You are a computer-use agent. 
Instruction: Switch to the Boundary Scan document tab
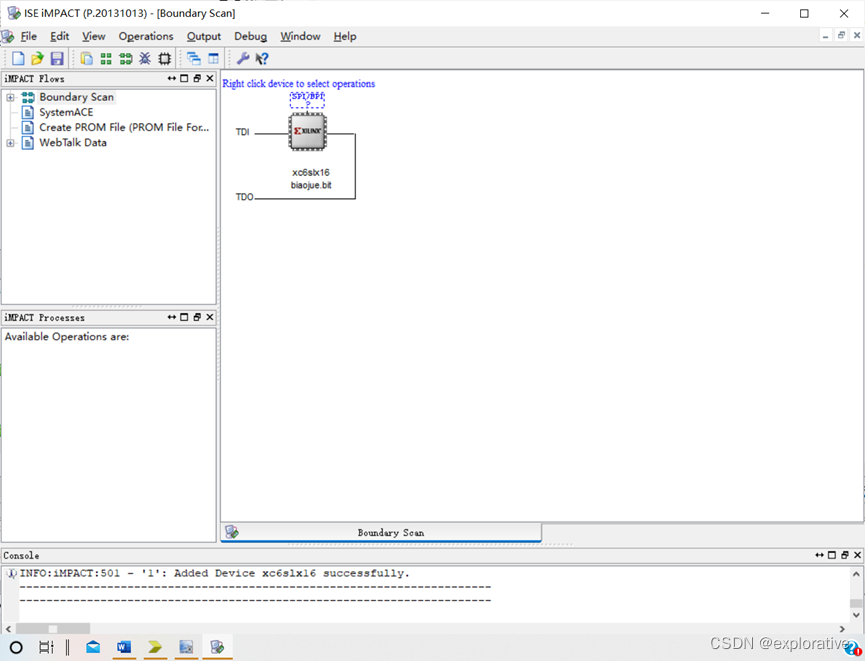[381, 532]
